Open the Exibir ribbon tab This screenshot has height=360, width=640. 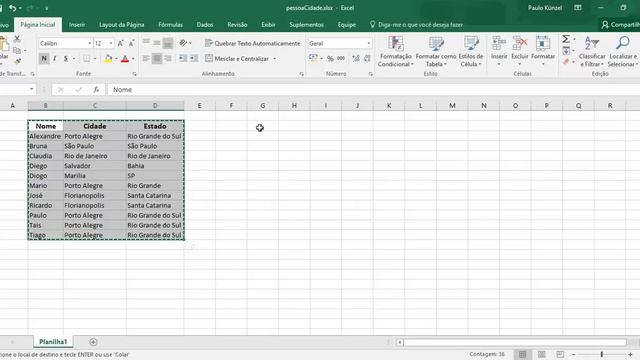pyautogui.click(x=268, y=25)
